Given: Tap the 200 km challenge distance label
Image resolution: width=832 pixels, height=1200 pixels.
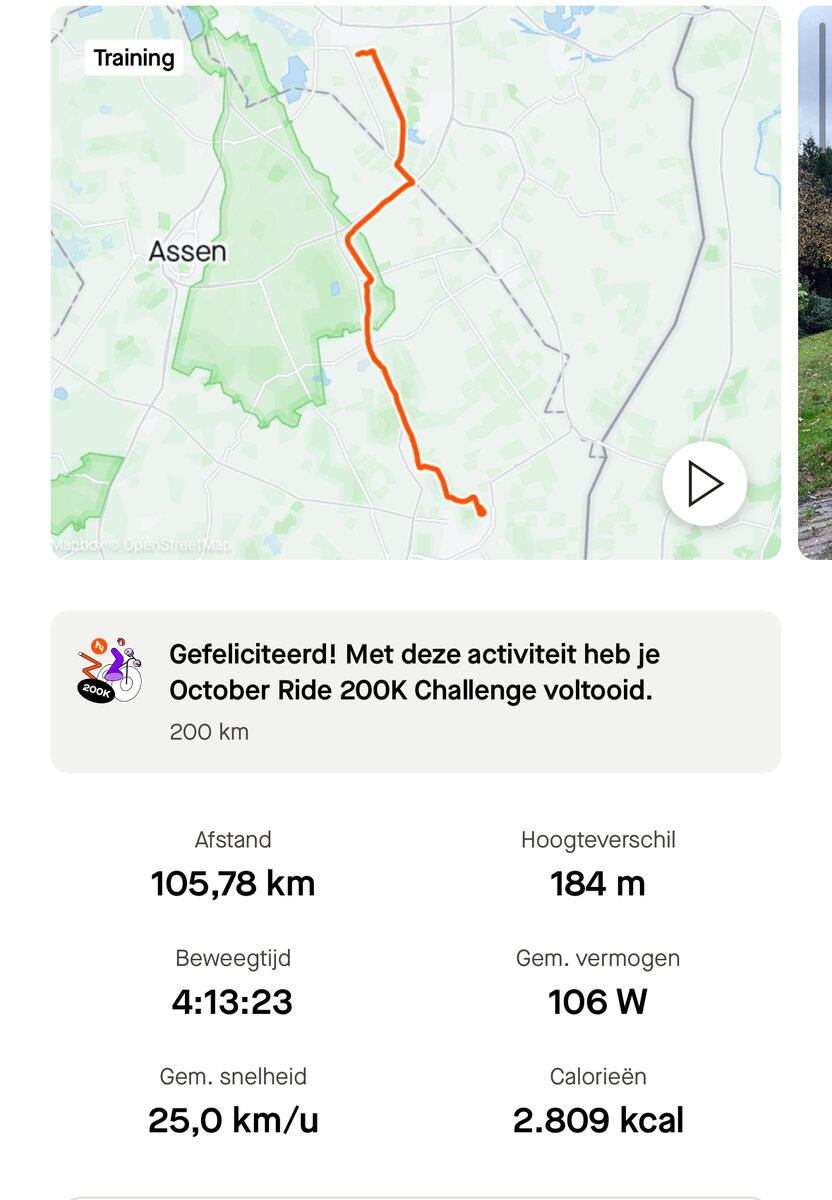Looking at the screenshot, I should click(209, 731).
